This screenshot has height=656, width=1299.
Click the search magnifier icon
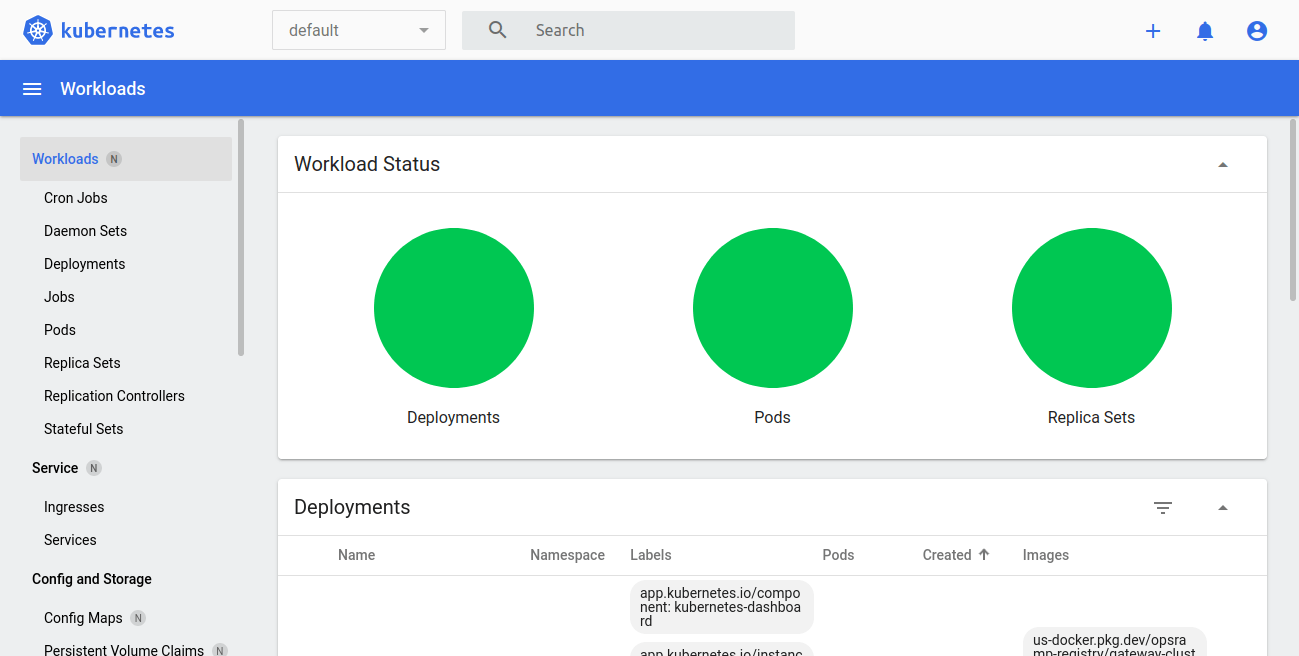(497, 30)
